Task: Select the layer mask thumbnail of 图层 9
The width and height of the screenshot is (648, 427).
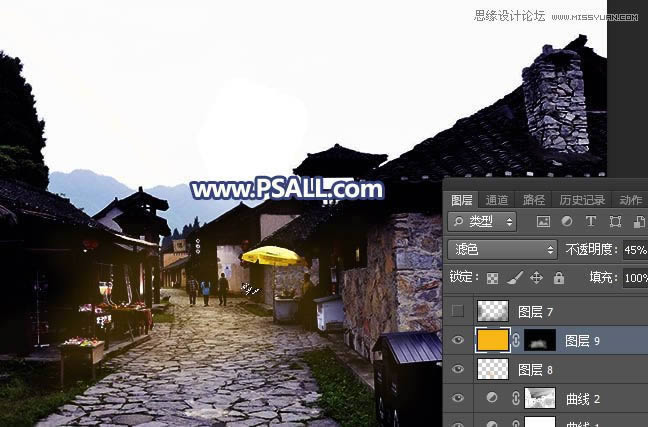Action: pos(539,340)
